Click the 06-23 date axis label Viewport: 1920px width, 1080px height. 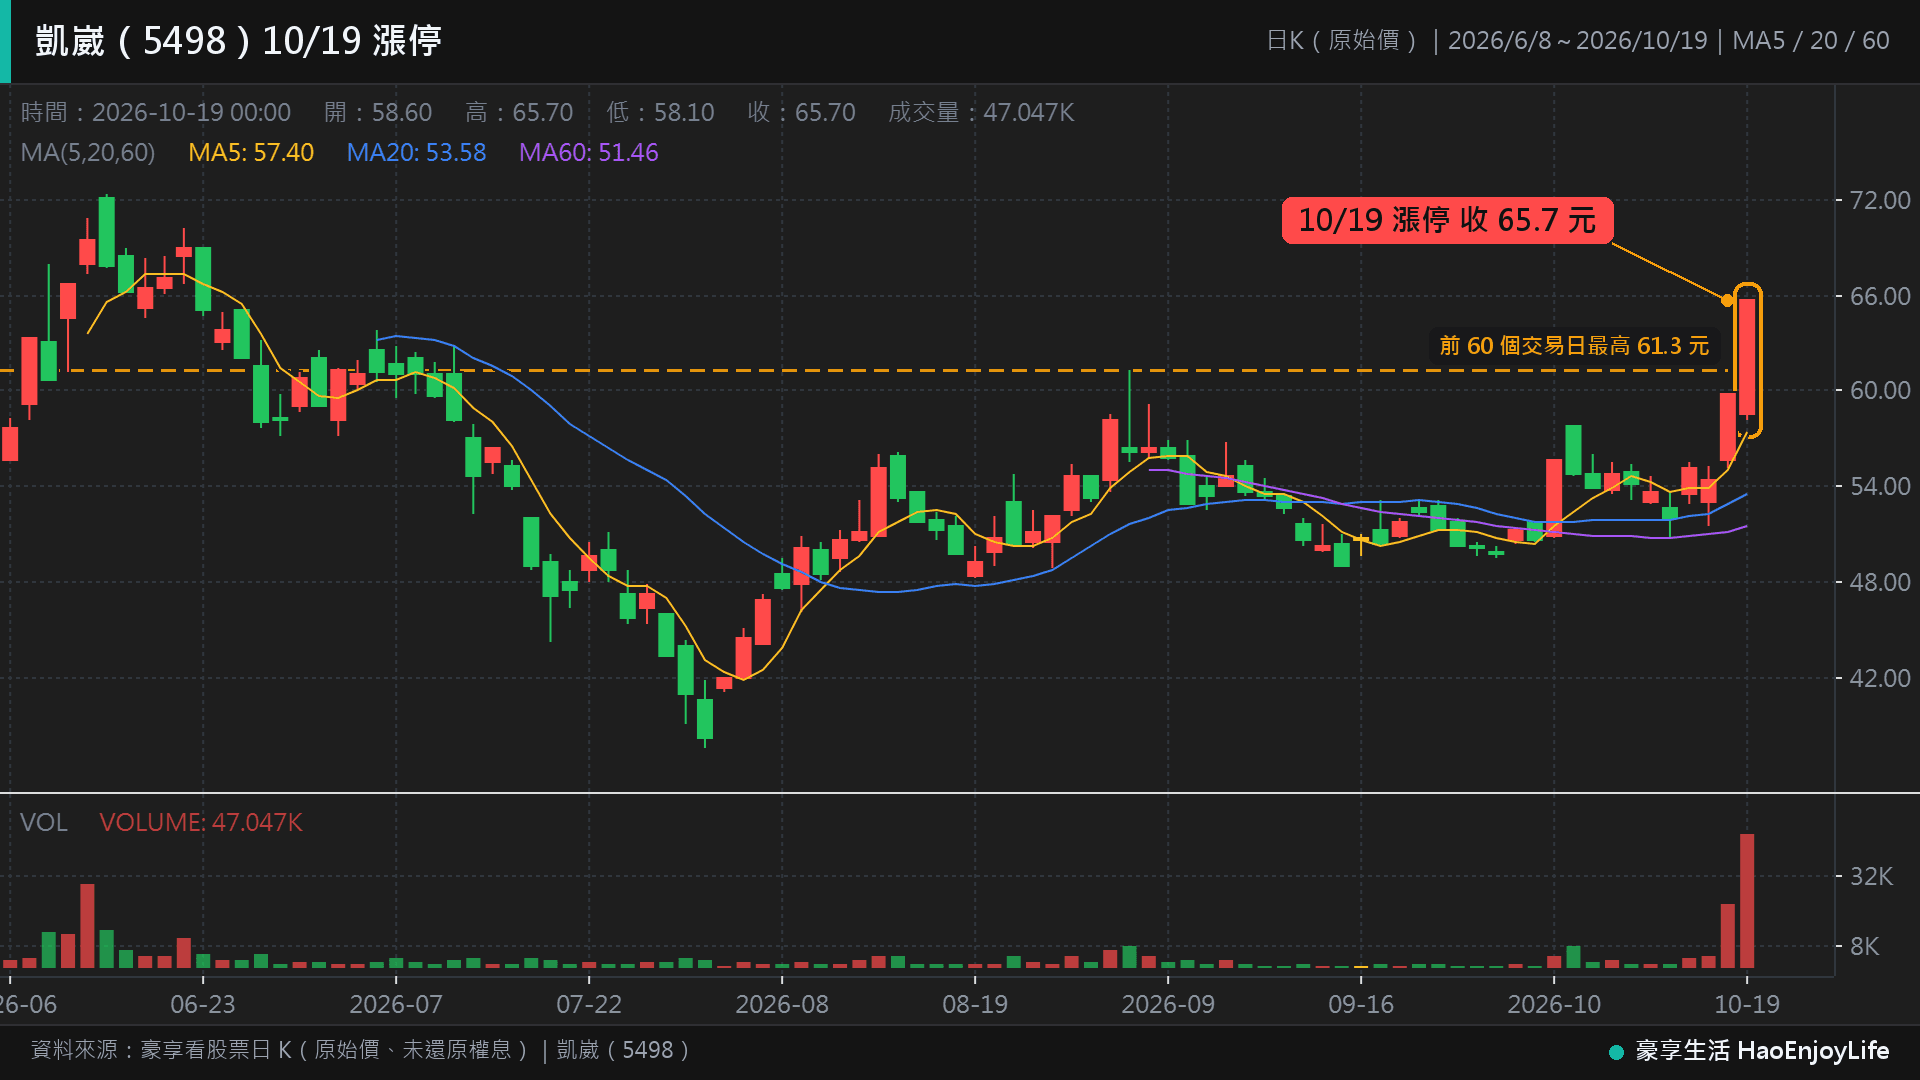203,1004
